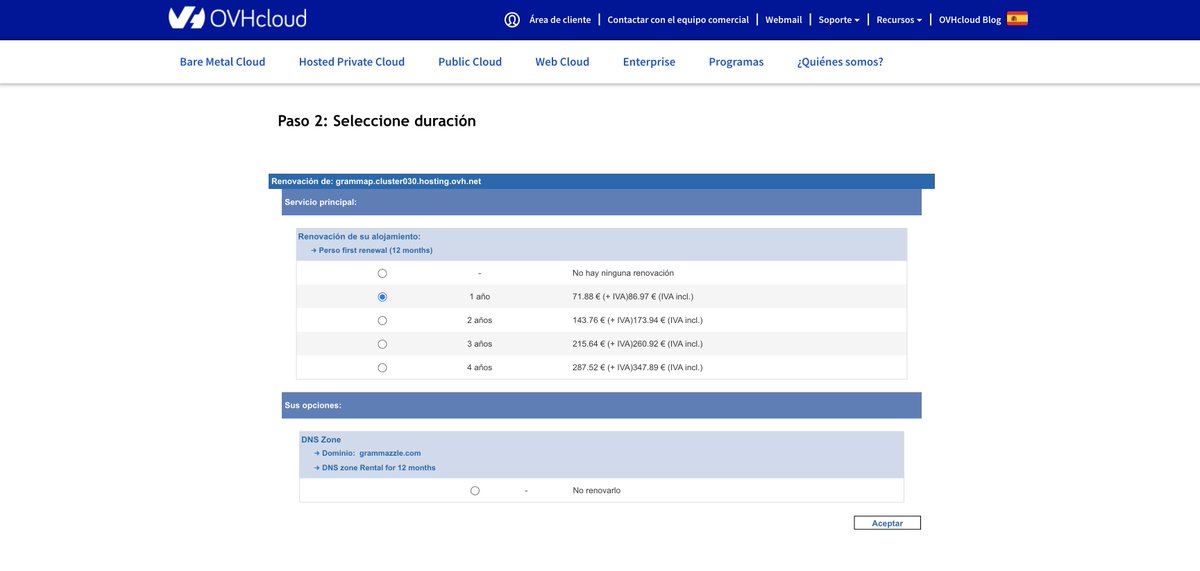Click the '1 año' duration label
Viewport: 1200px width, 571px height.
[480, 297]
